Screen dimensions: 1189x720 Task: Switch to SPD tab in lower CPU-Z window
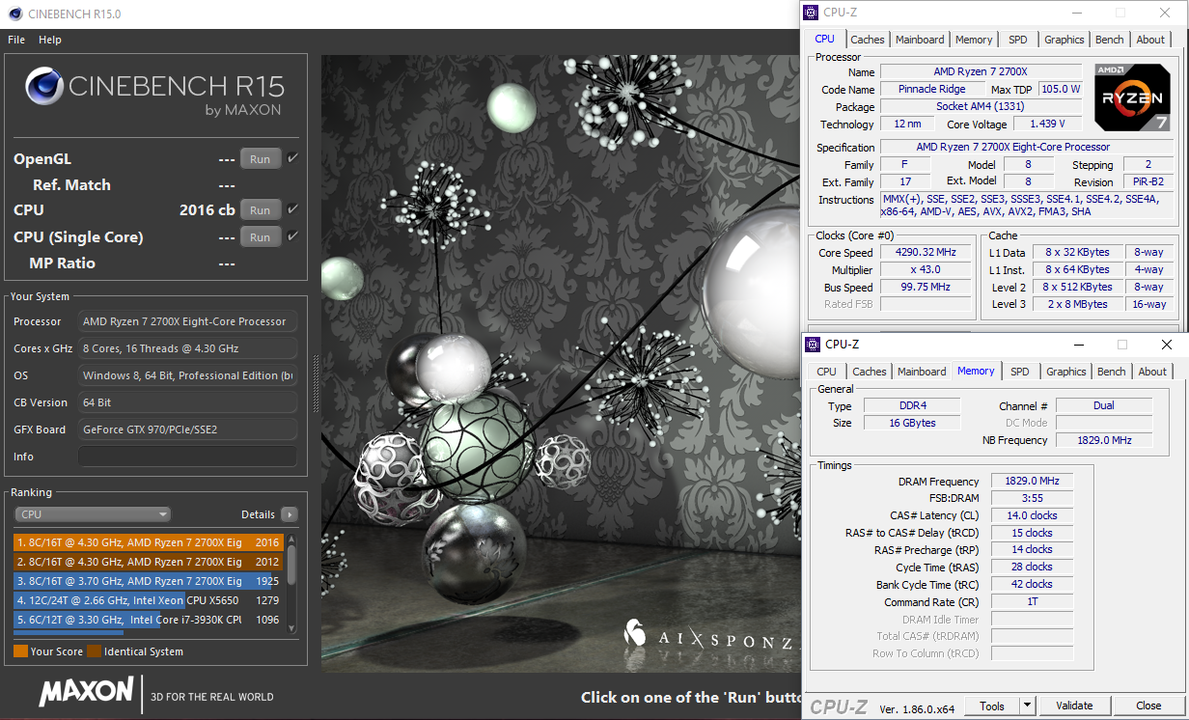point(1020,371)
